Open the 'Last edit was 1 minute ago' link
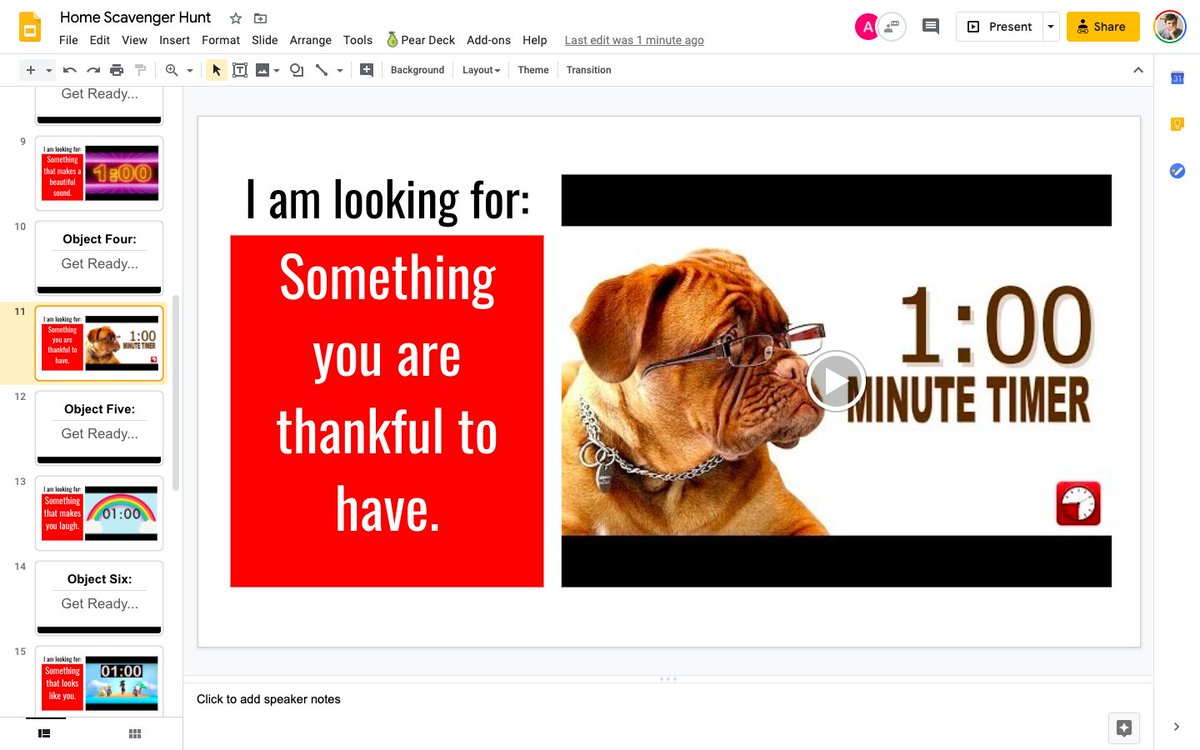The height and width of the screenshot is (750, 1200). (x=634, y=40)
